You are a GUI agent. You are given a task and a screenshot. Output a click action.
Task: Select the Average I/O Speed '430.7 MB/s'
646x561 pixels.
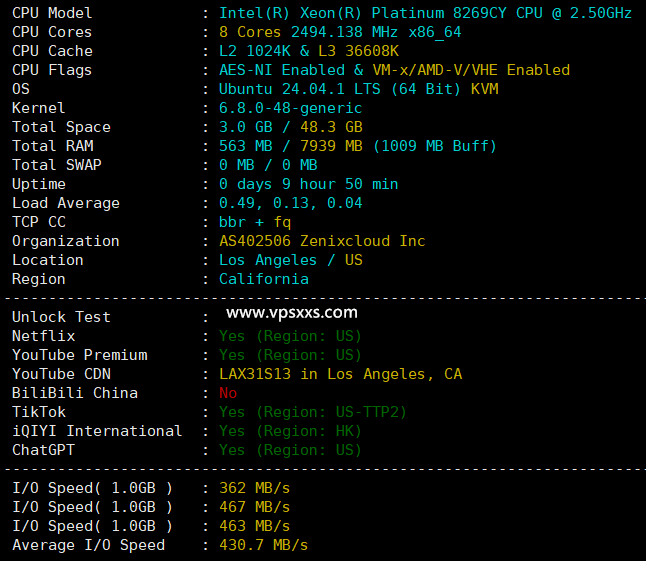click(x=263, y=545)
